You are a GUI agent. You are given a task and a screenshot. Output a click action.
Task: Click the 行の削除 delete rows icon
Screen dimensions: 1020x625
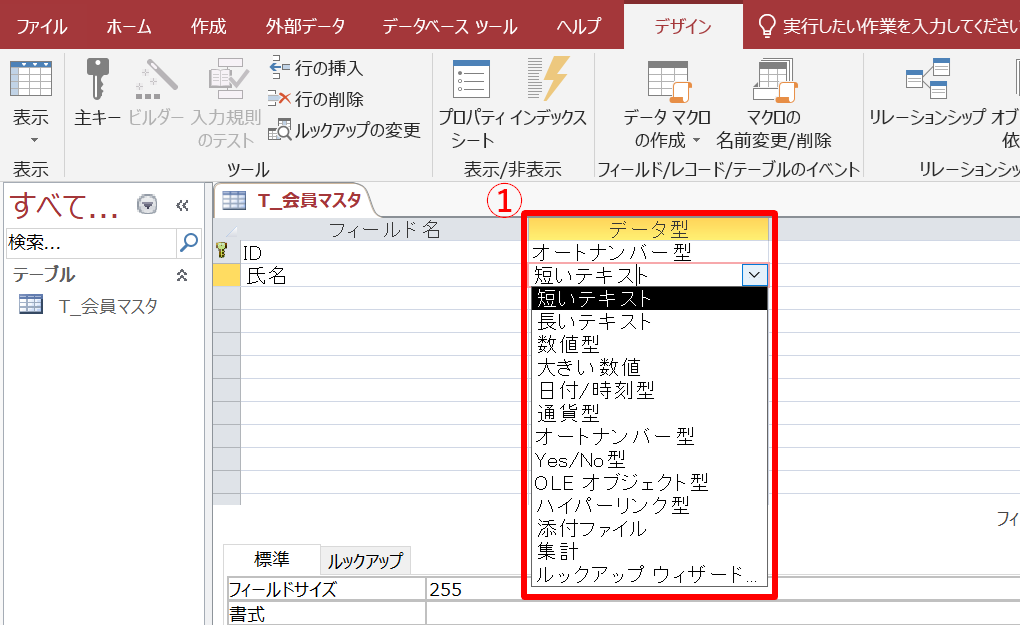point(279,99)
